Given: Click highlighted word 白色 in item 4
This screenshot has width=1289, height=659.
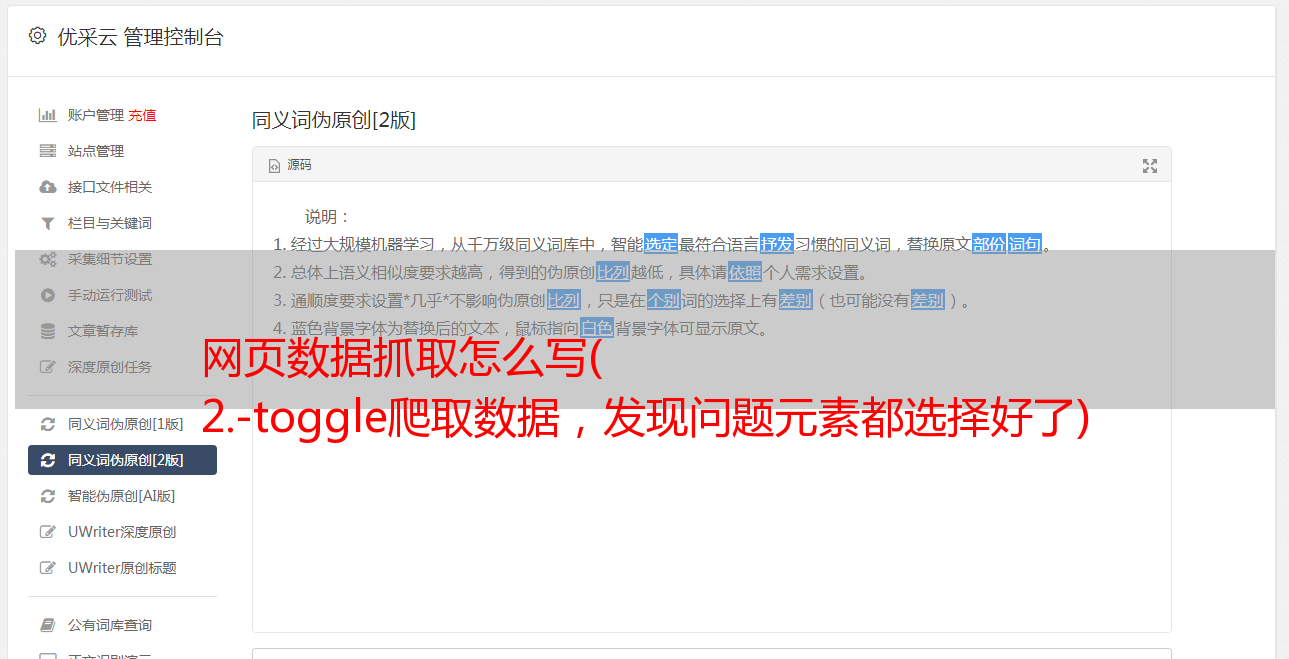Looking at the screenshot, I should (597, 328).
